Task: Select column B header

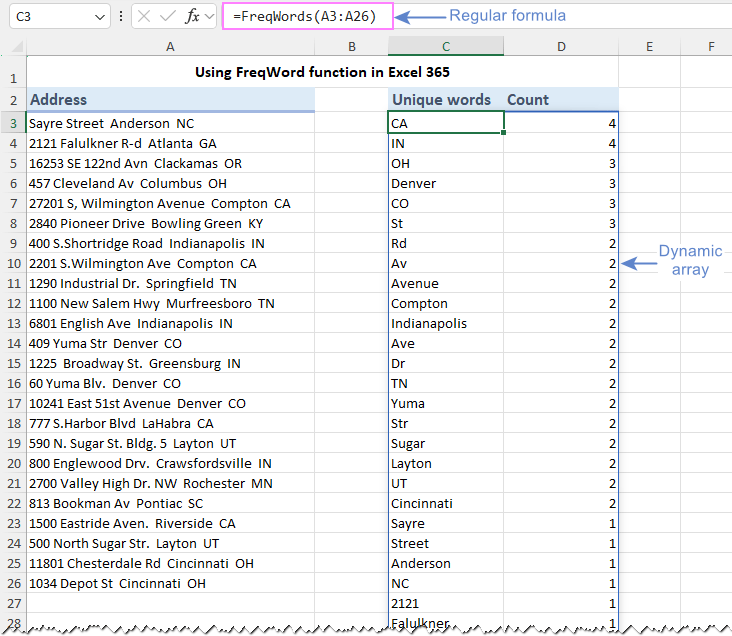Action: [x=352, y=46]
